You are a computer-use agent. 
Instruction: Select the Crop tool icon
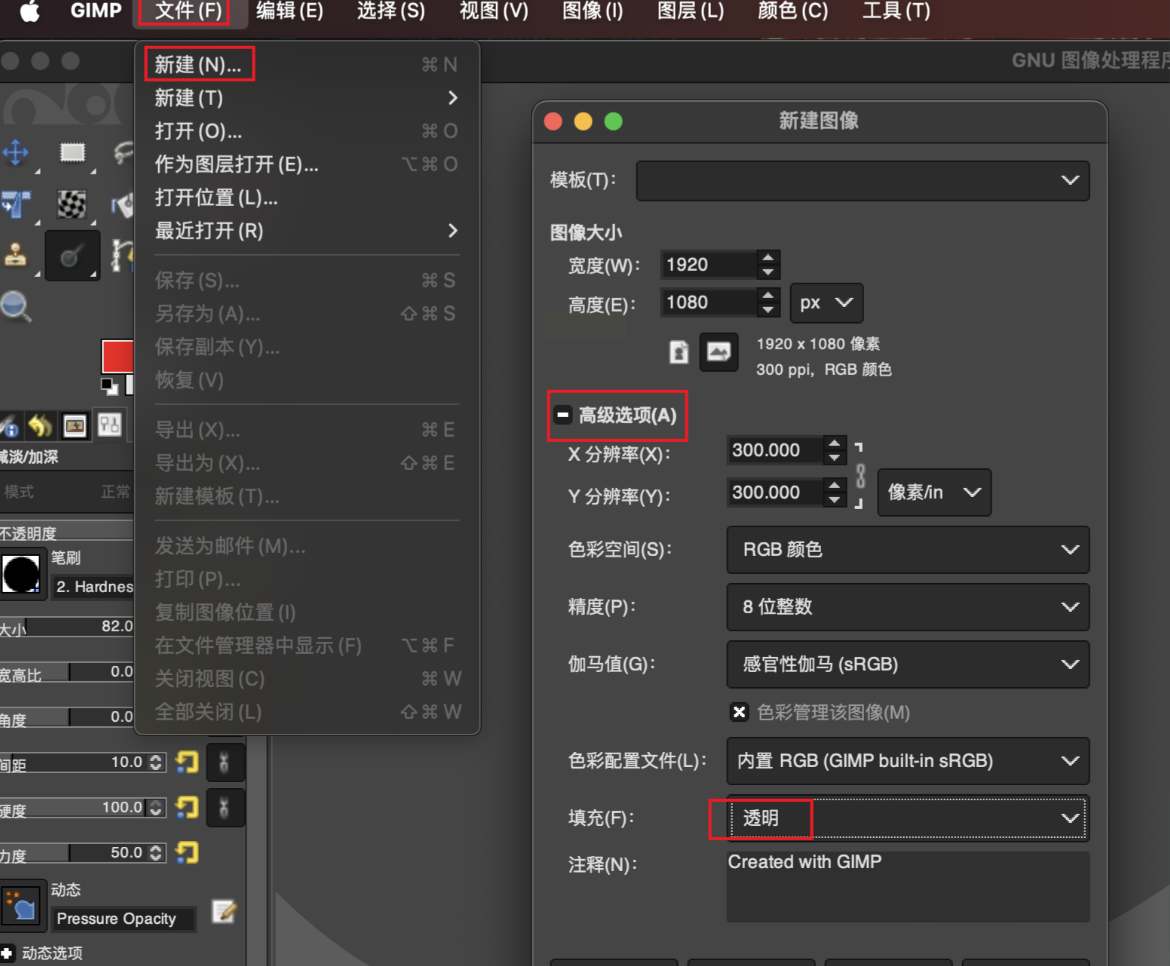(x=16, y=204)
